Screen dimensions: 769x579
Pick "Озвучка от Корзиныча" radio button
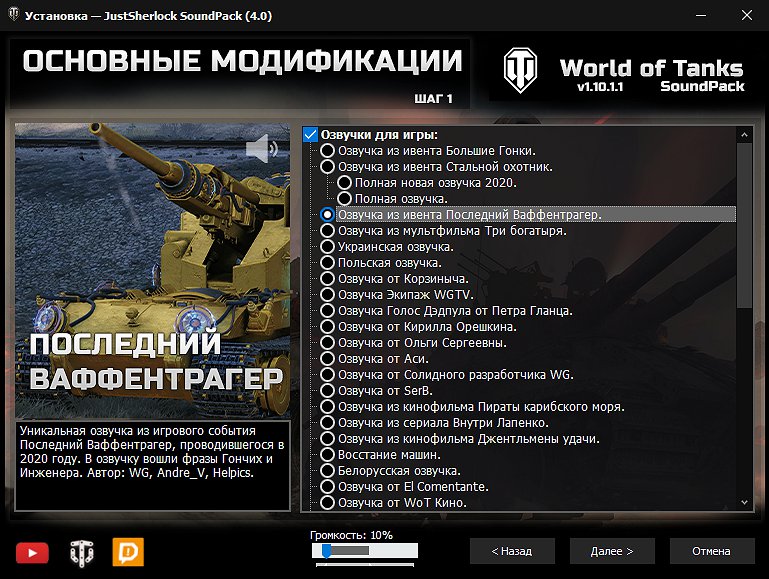[x=328, y=278]
